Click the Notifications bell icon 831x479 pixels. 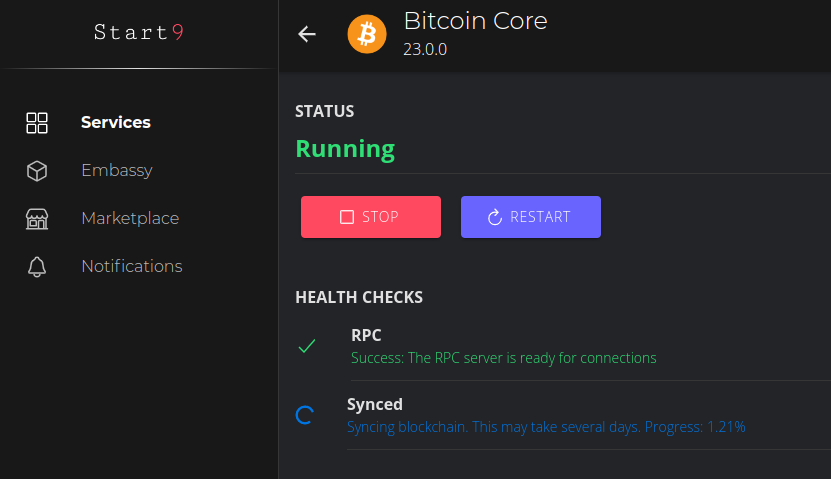37,267
